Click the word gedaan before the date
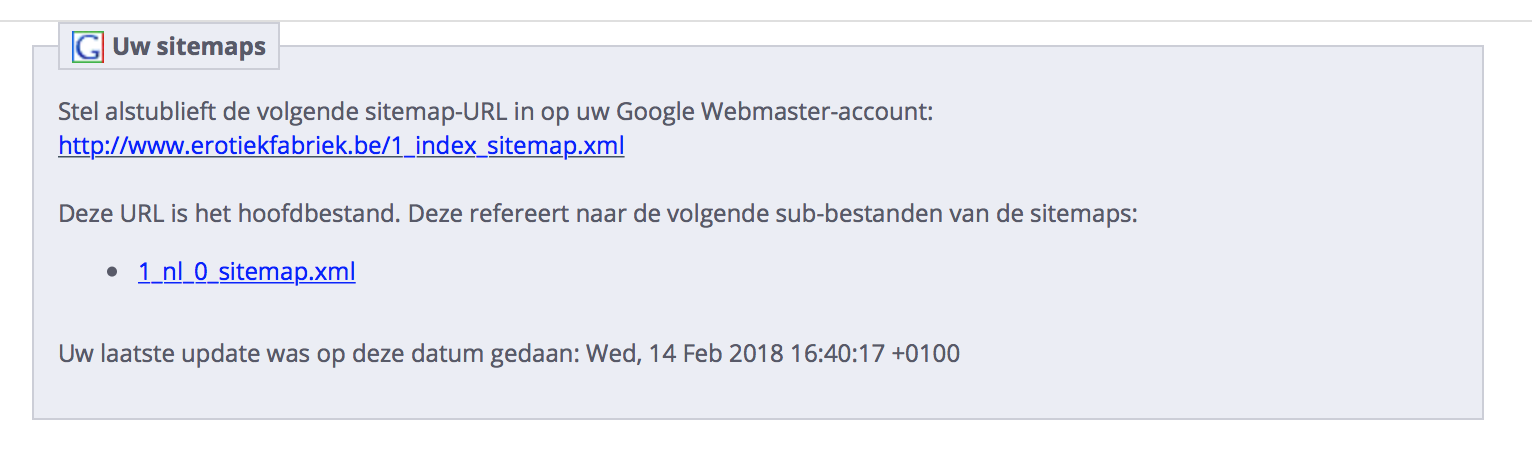Screen dimensions: 1532x472 pos(543,353)
